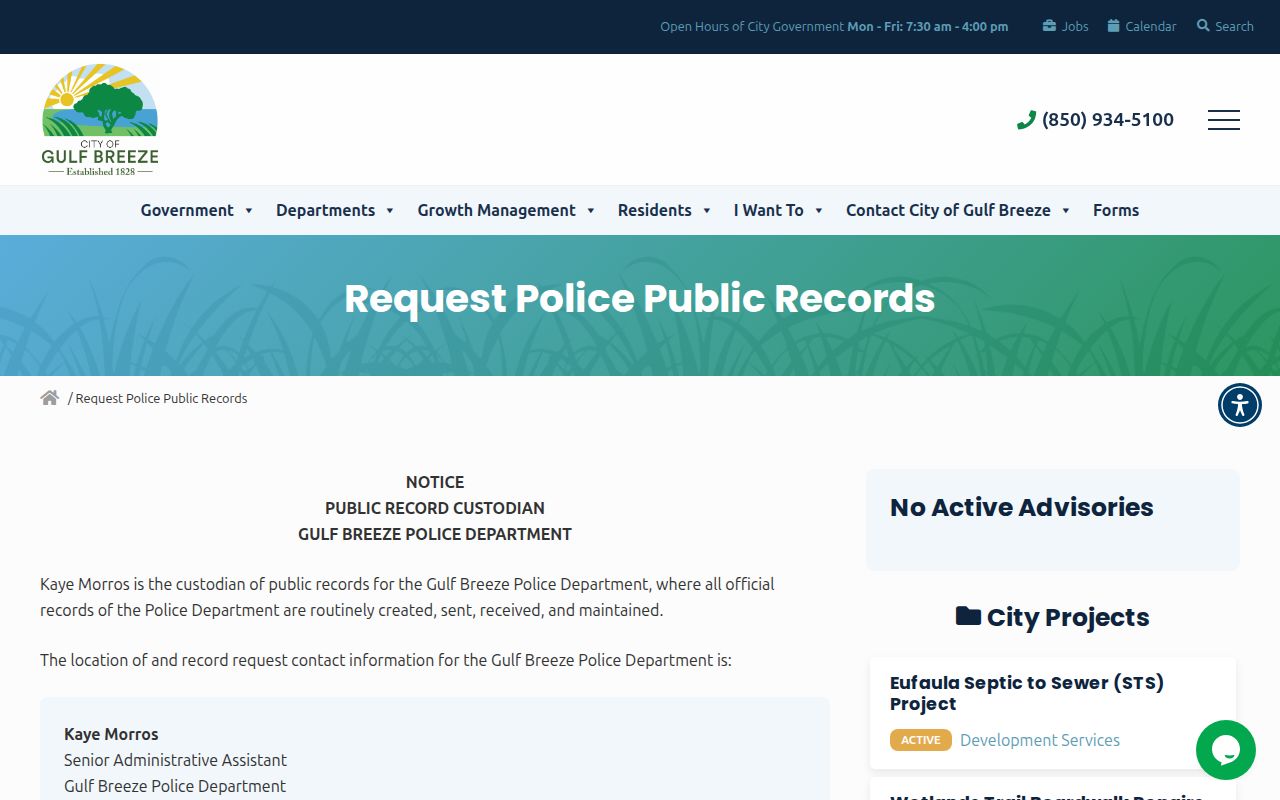This screenshot has height=800, width=1280.
Task: Expand the Growth Management dropdown arrow
Action: pos(591,210)
